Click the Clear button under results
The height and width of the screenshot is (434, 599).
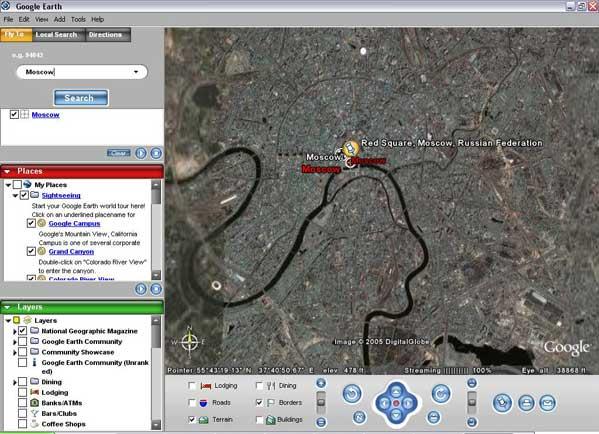tap(118, 153)
